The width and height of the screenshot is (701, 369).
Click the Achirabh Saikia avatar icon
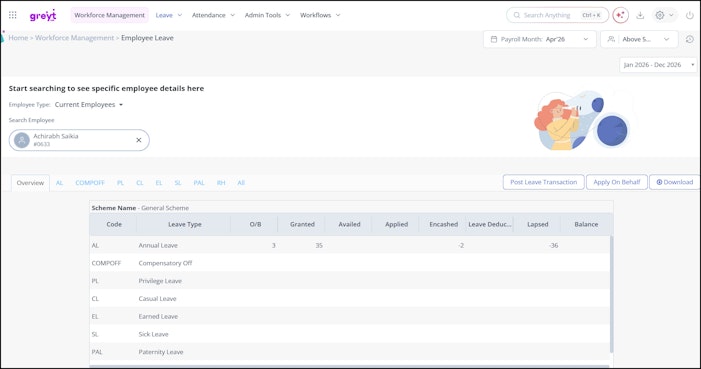[x=22, y=140]
